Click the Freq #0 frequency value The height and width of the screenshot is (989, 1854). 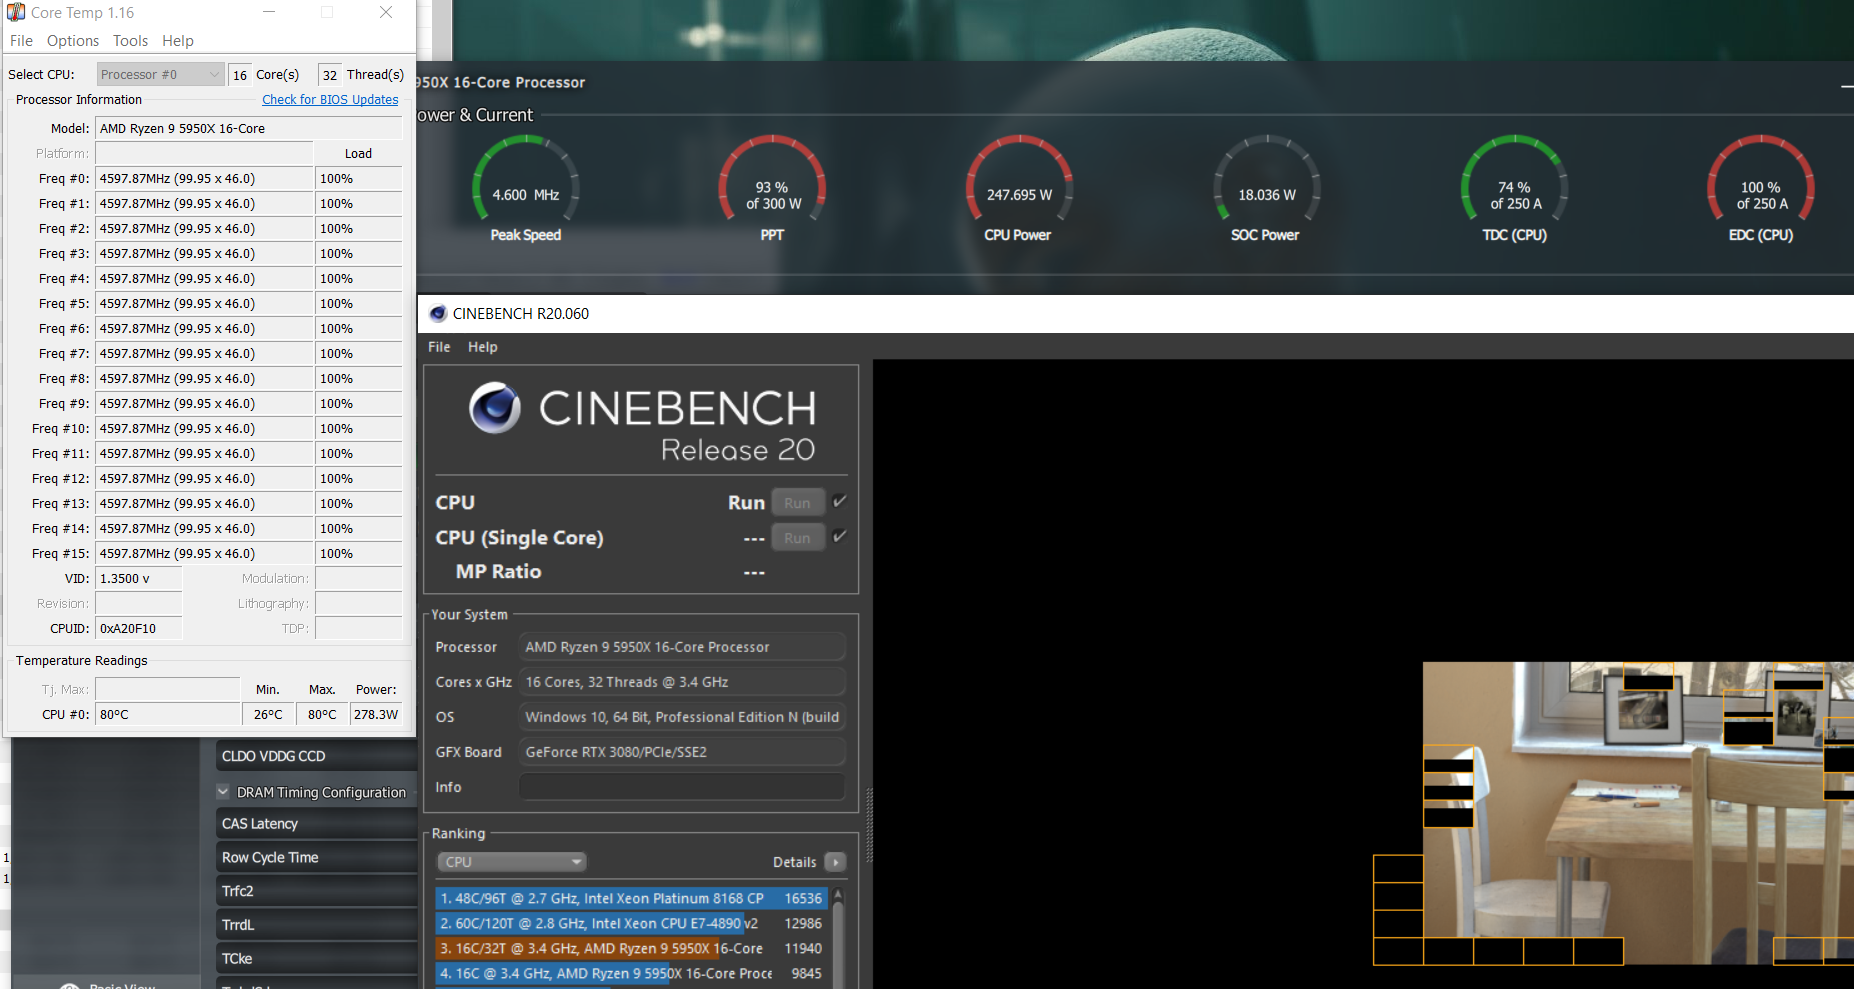[x=204, y=179]
